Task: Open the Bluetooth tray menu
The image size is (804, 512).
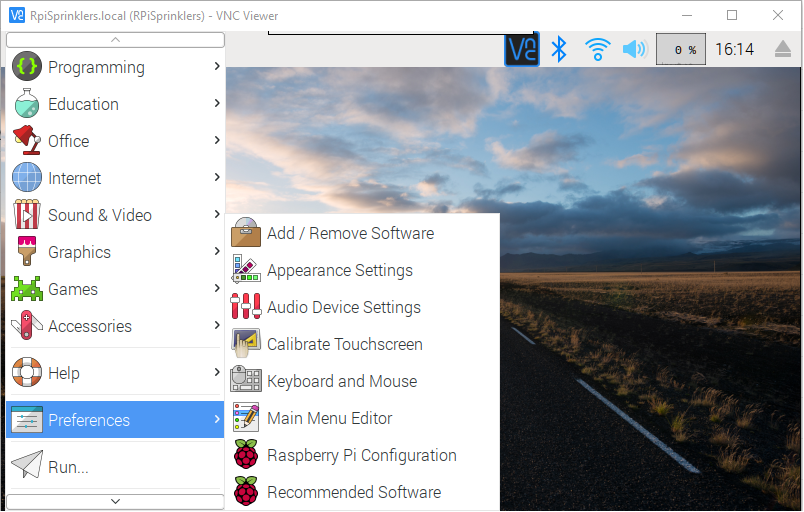Action: (560, 49)
